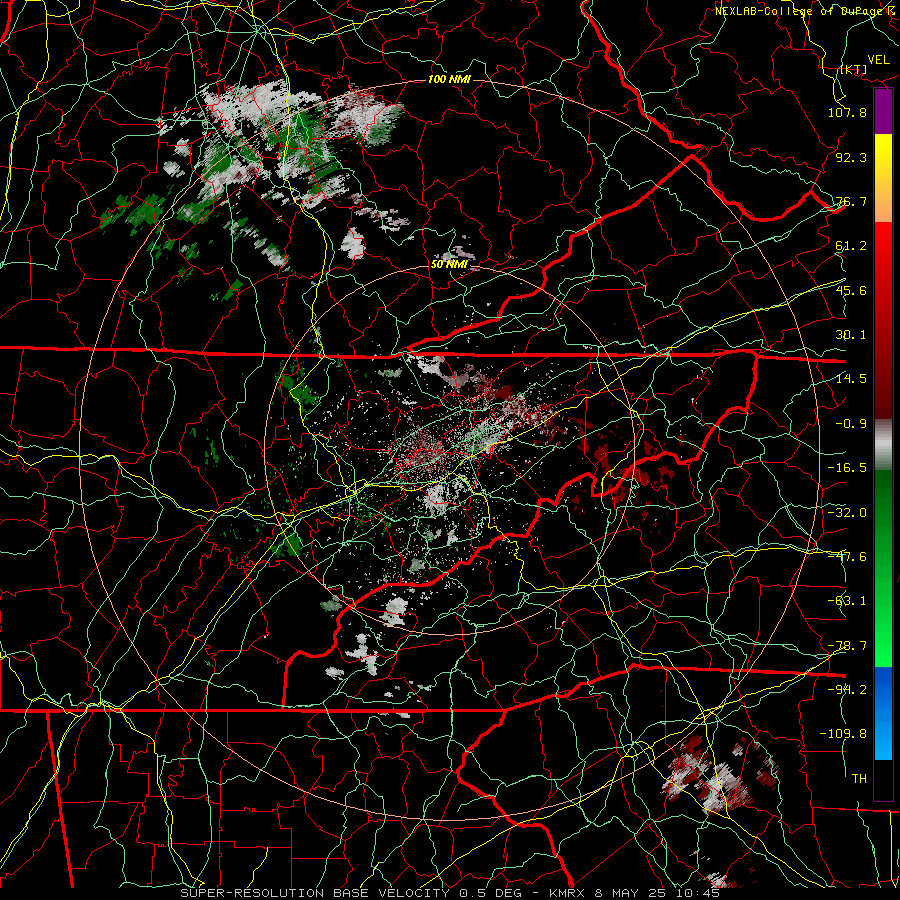
Task: Click the -78.7 velocity scale value
Action: (847, 645)
